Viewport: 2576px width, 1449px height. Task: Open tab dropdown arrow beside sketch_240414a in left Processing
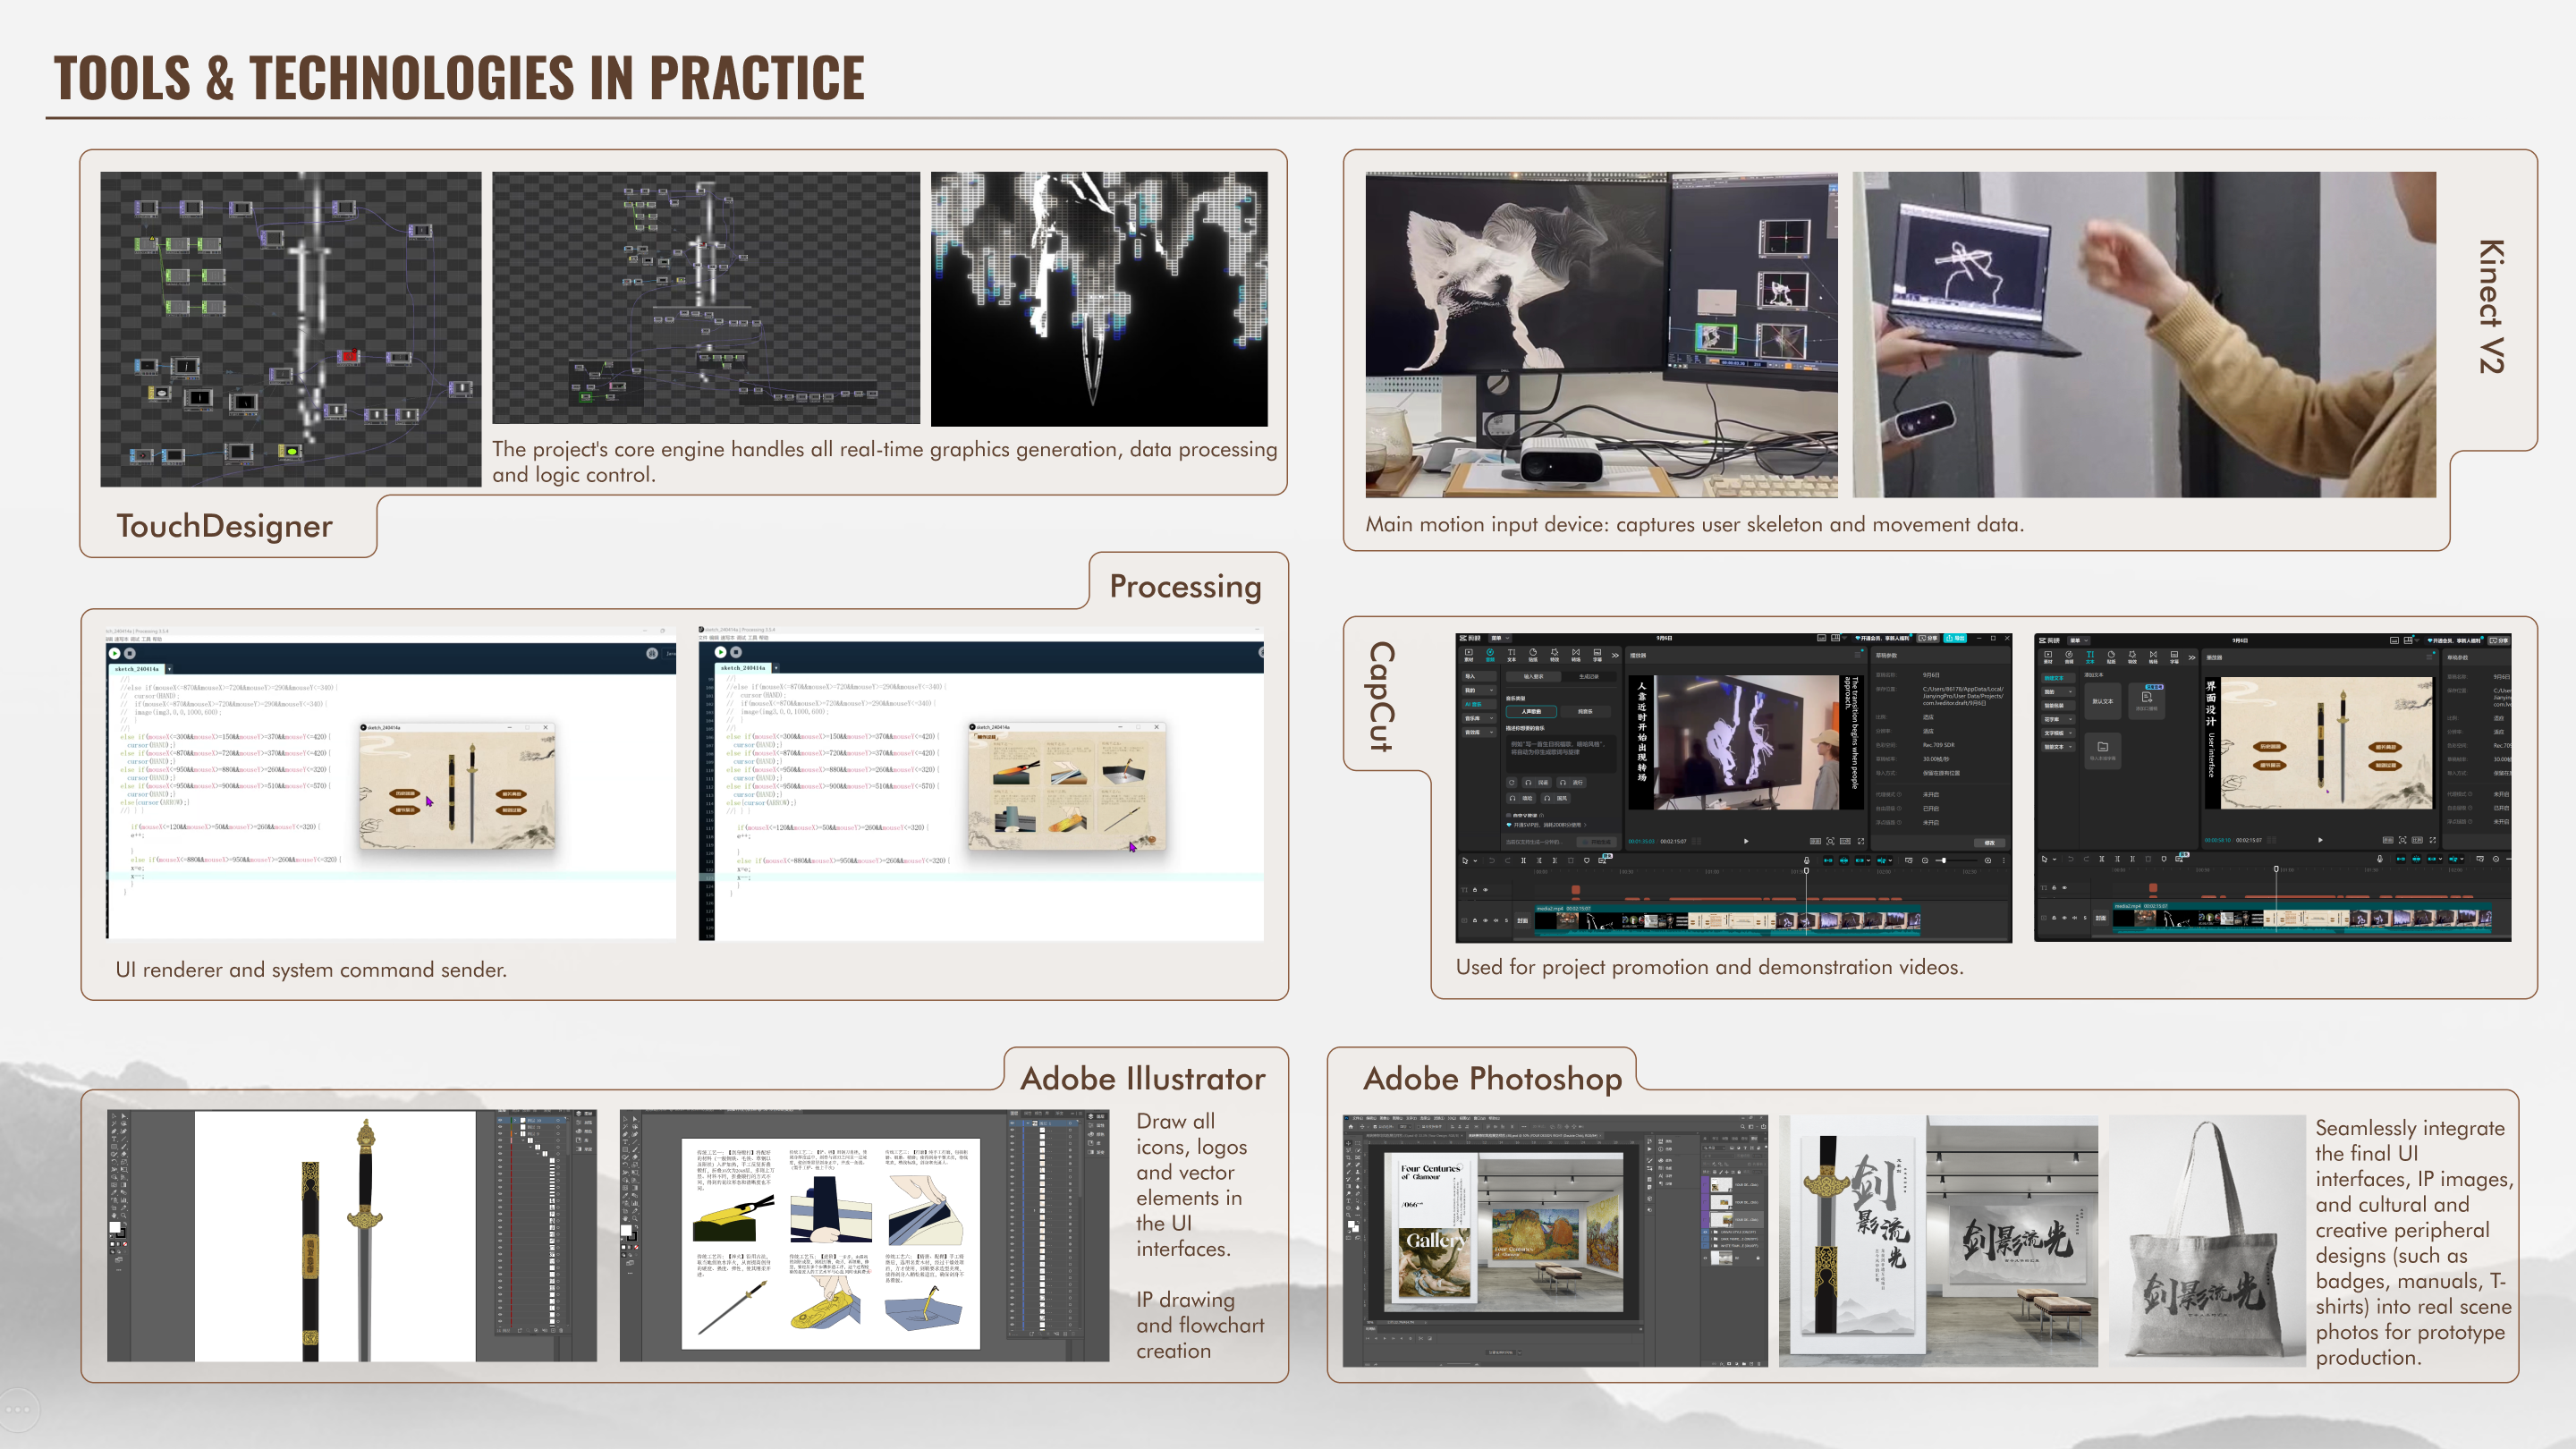[169, 669]
